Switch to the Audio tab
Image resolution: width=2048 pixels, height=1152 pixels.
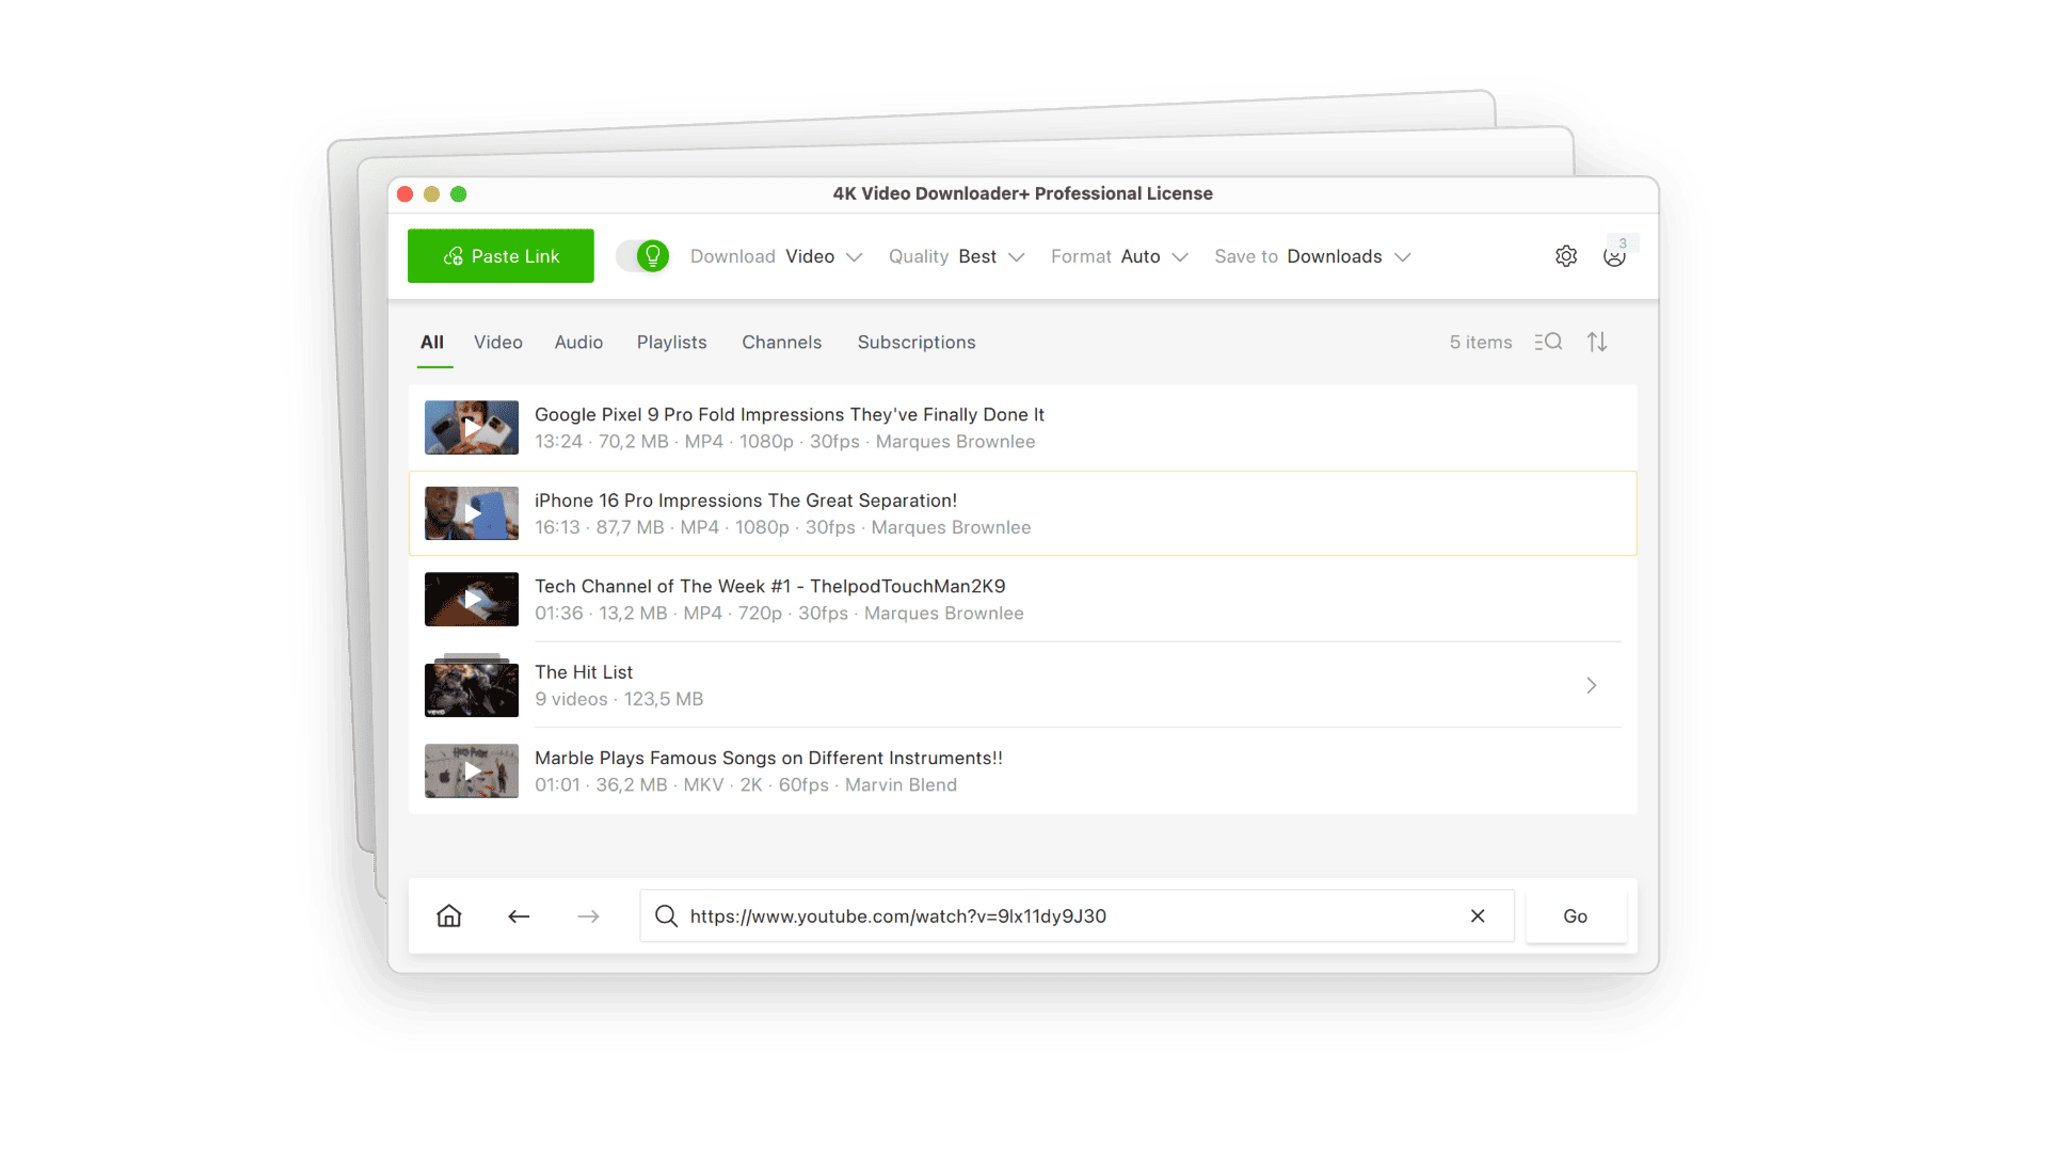click(x=578, y=342)
